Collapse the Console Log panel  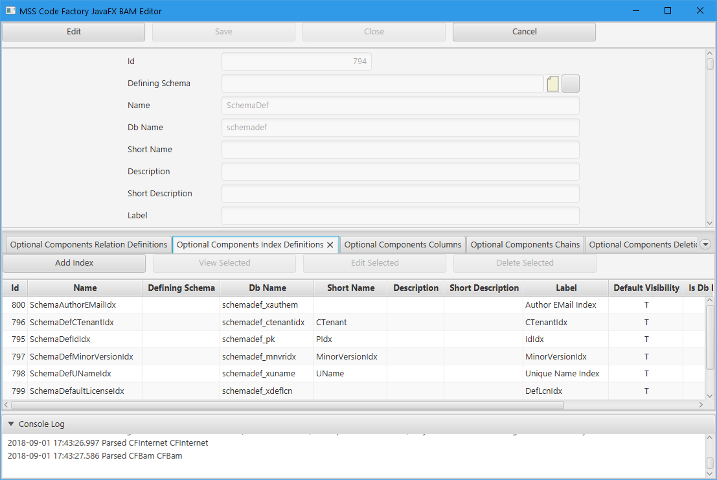click(x=11, y=424)
